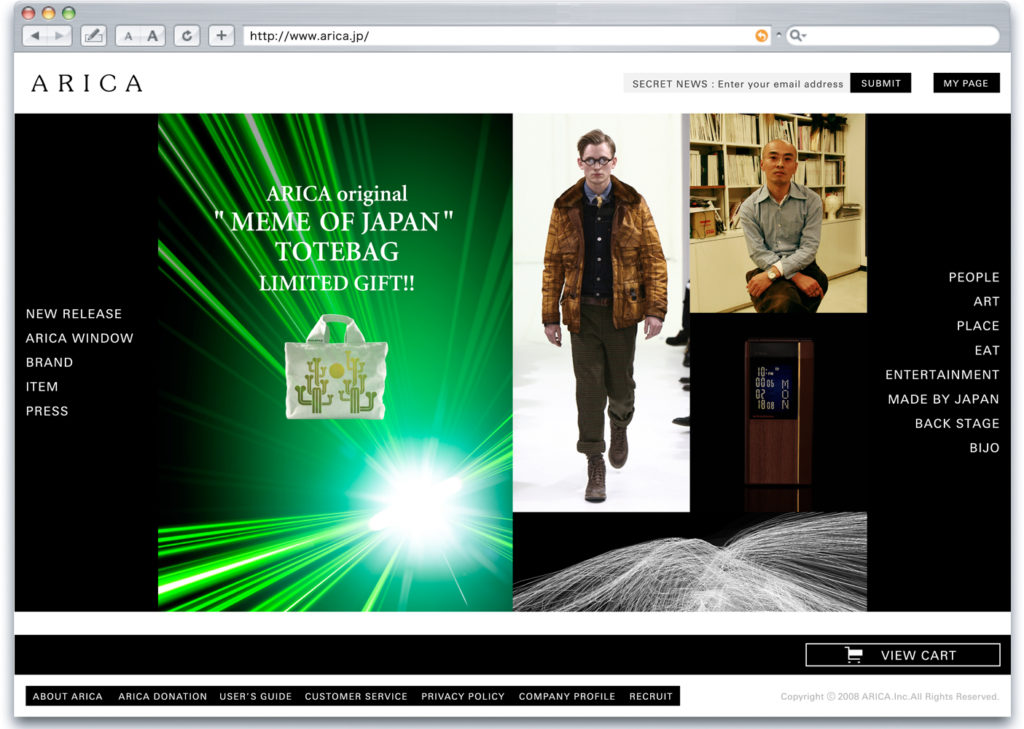Click the VIEW CART button
This screenshot has width=1024, height=729.
[x=903, y=655]
